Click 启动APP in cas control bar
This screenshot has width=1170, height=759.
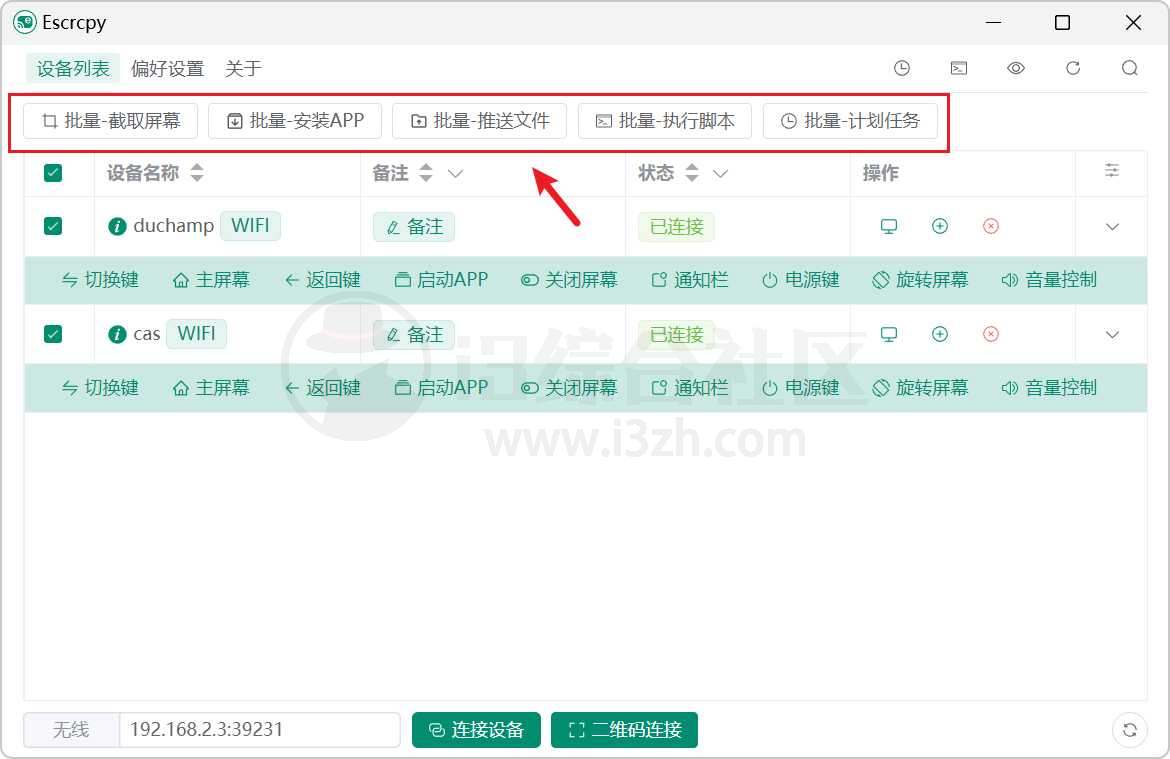coord(441,388)
